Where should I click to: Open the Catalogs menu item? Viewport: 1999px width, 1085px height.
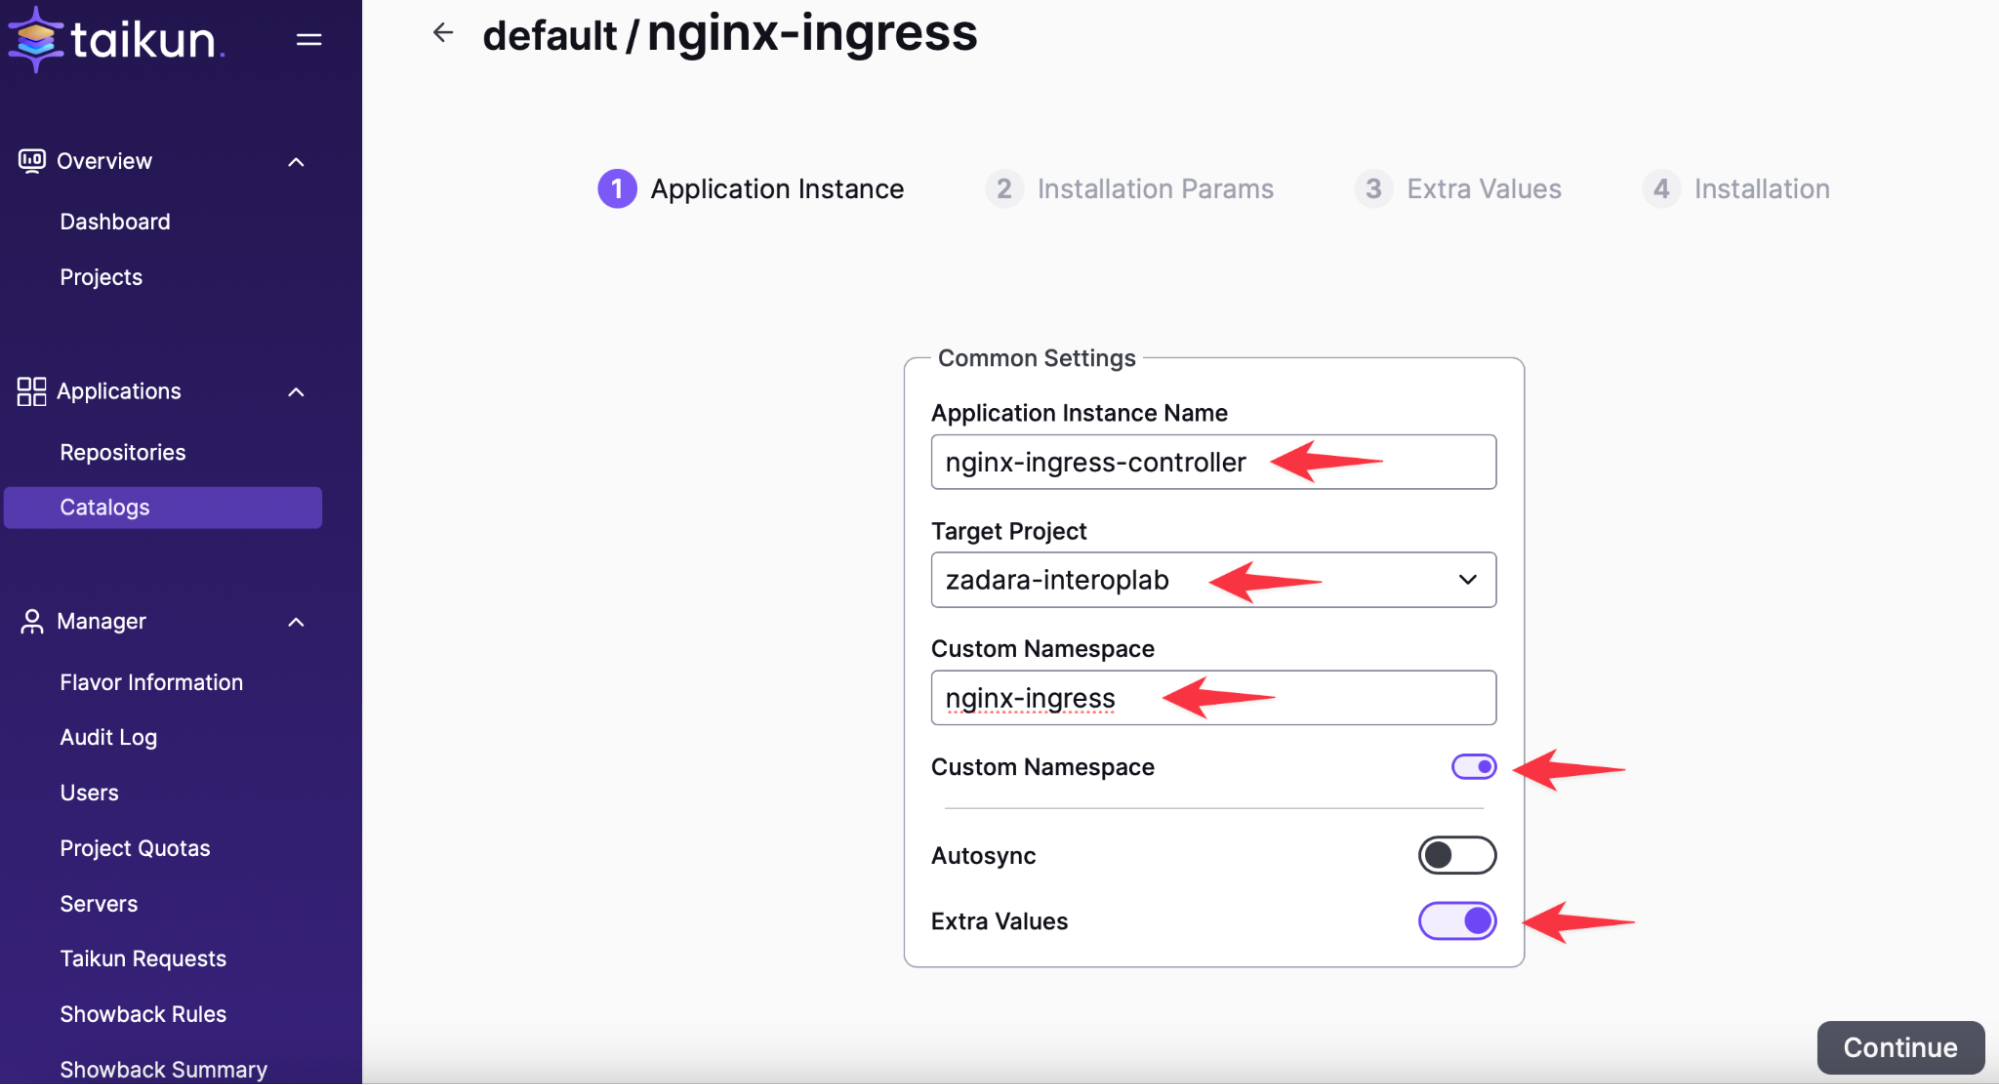[105, 507]
